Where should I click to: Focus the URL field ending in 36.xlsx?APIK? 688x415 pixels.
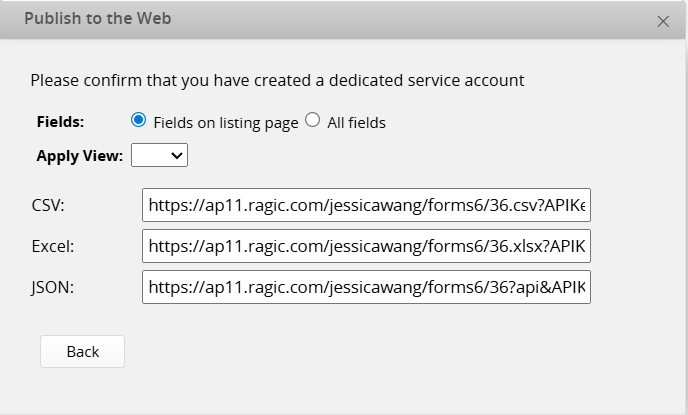(366, 246)
